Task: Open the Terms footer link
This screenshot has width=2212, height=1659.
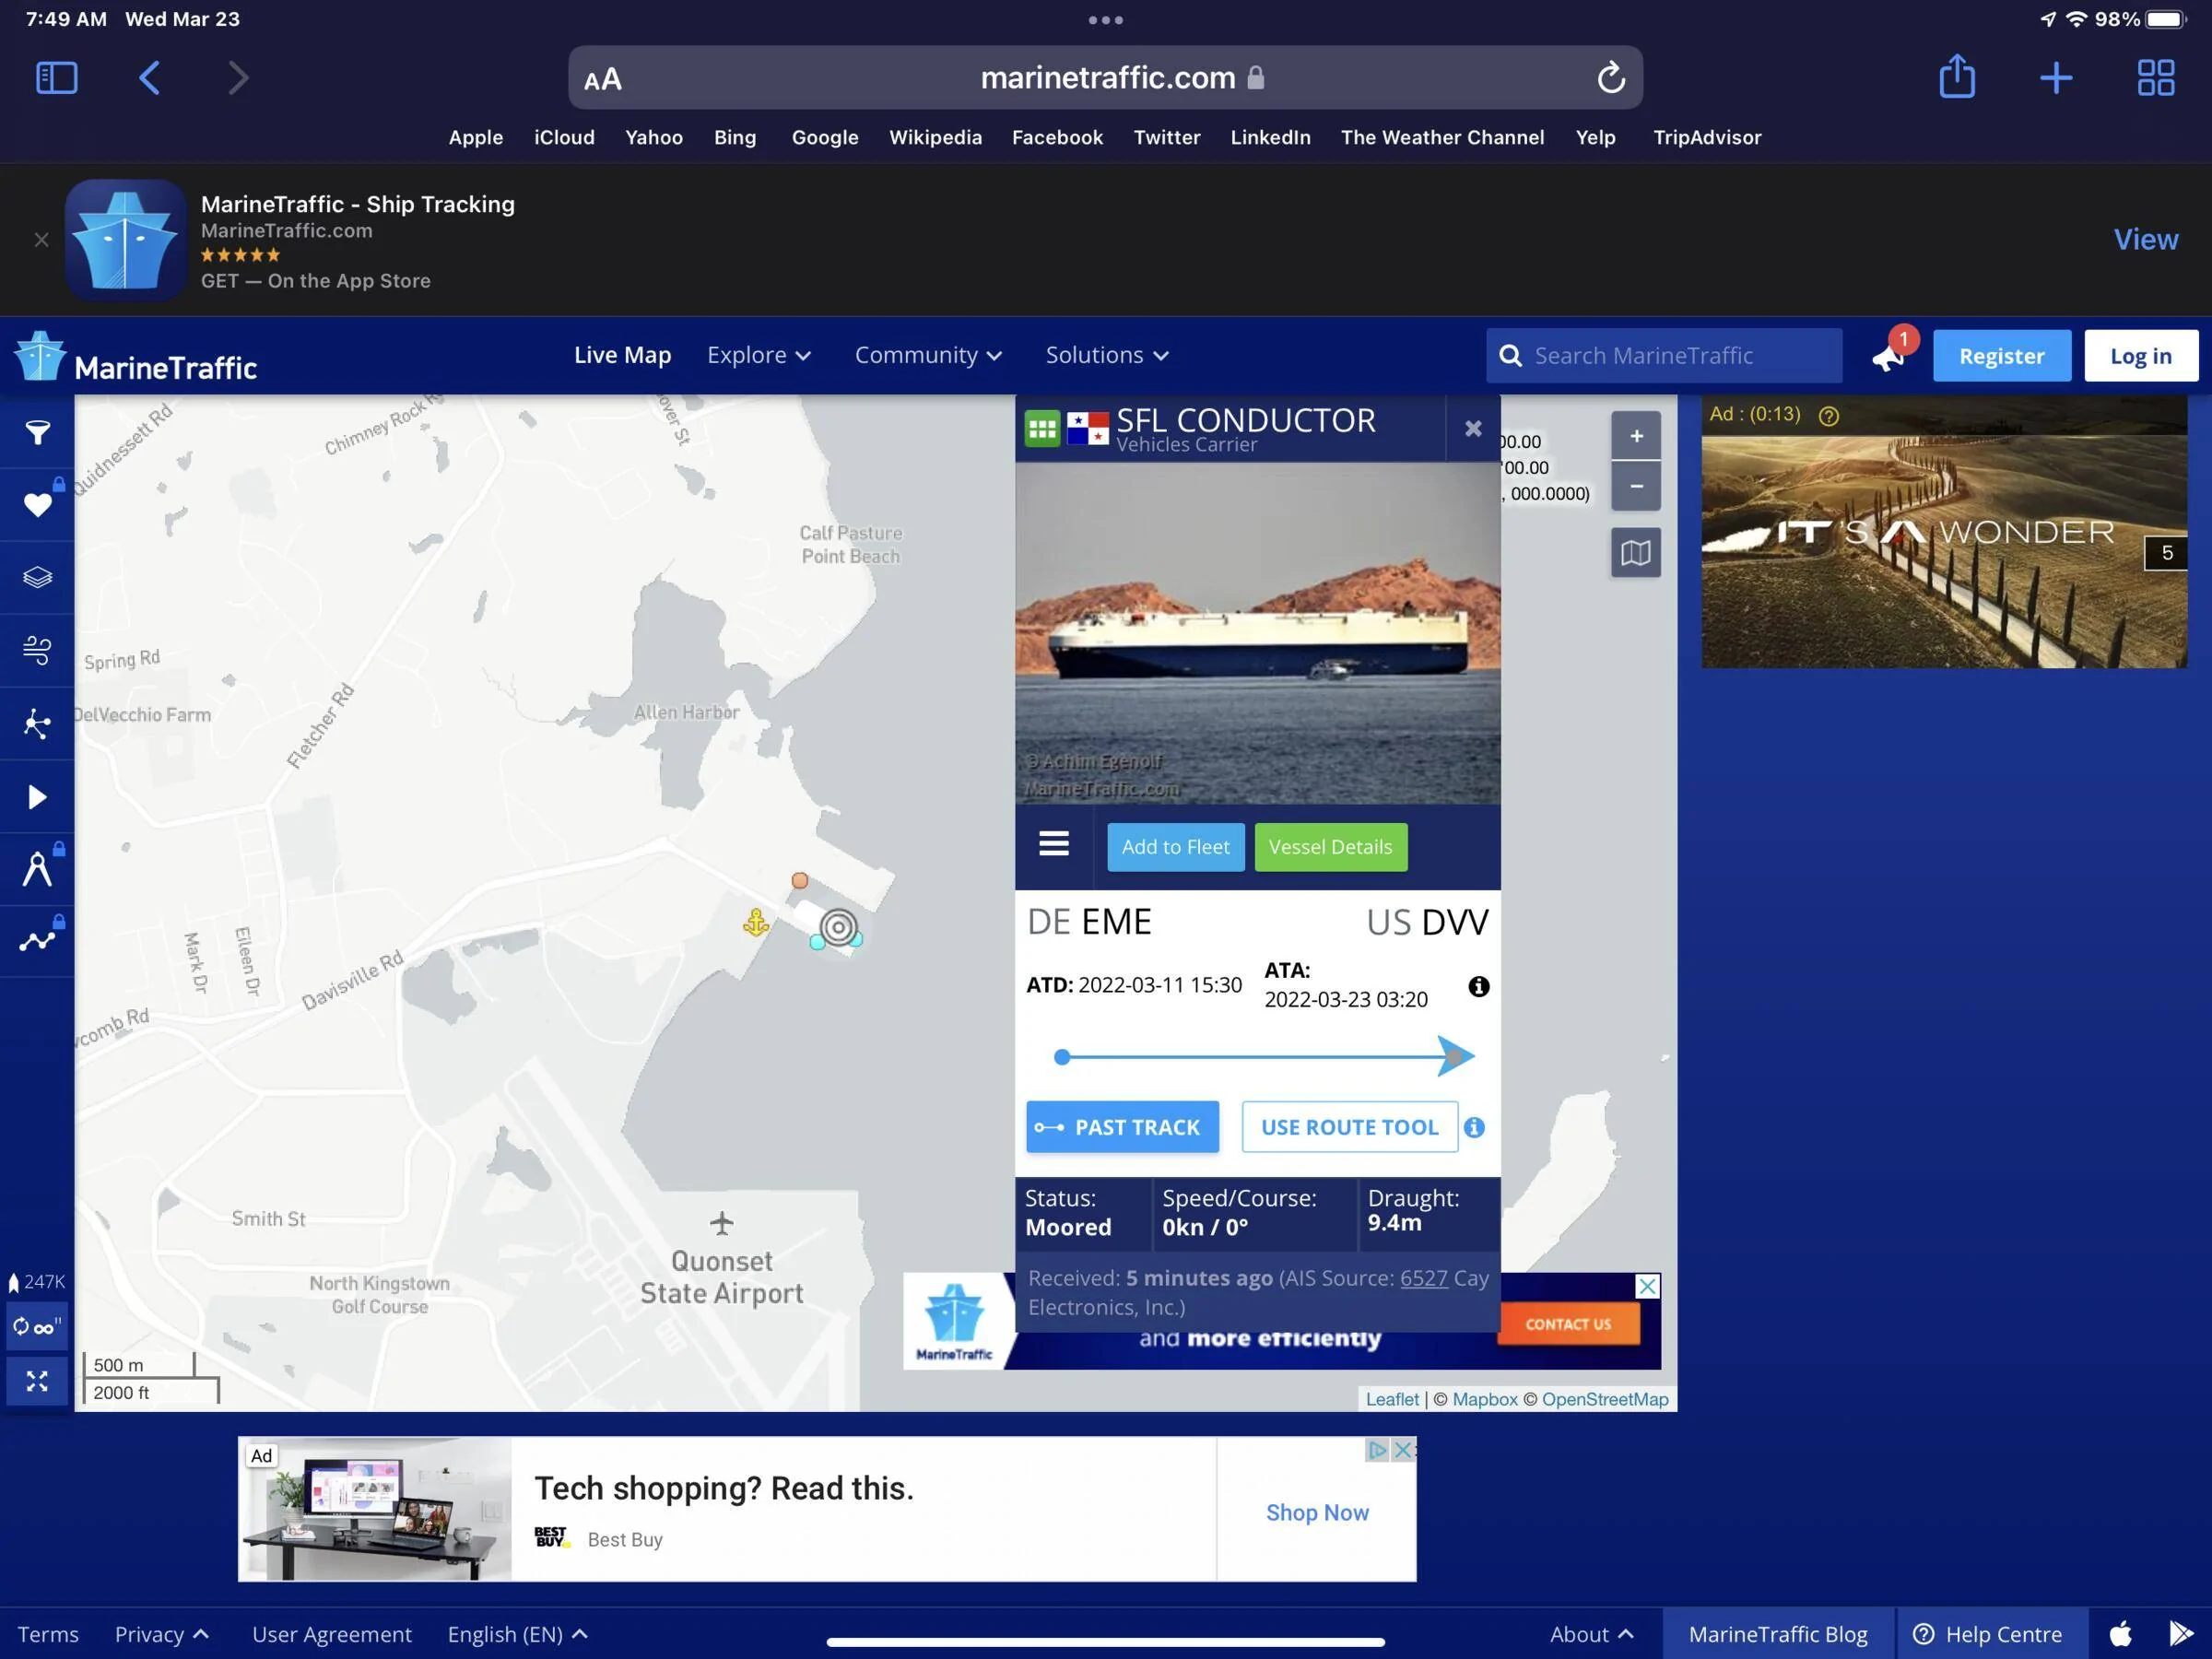Action: pyautogui.click(x=48, y=1634)
